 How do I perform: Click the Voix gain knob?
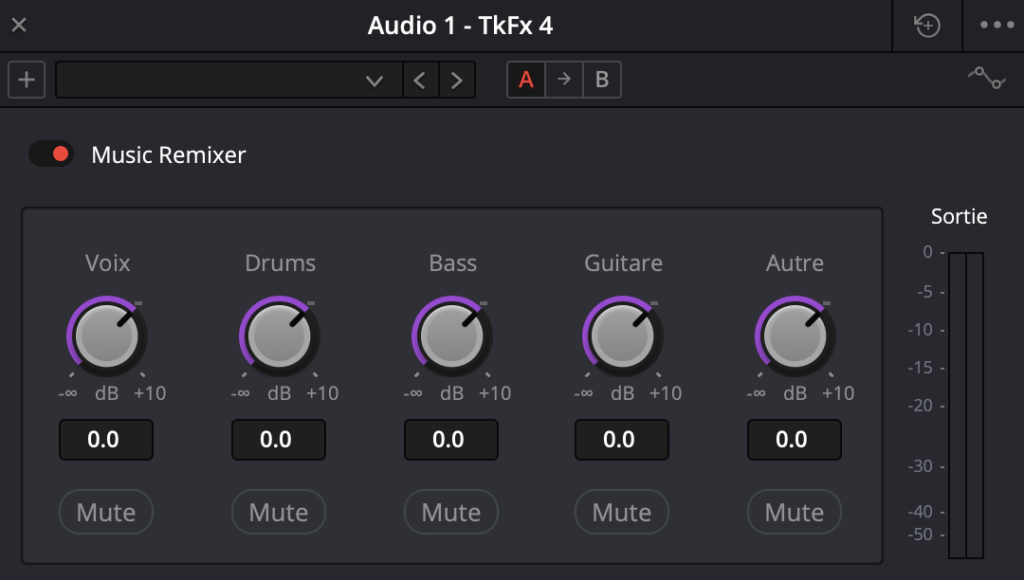[x=106, y=336]
